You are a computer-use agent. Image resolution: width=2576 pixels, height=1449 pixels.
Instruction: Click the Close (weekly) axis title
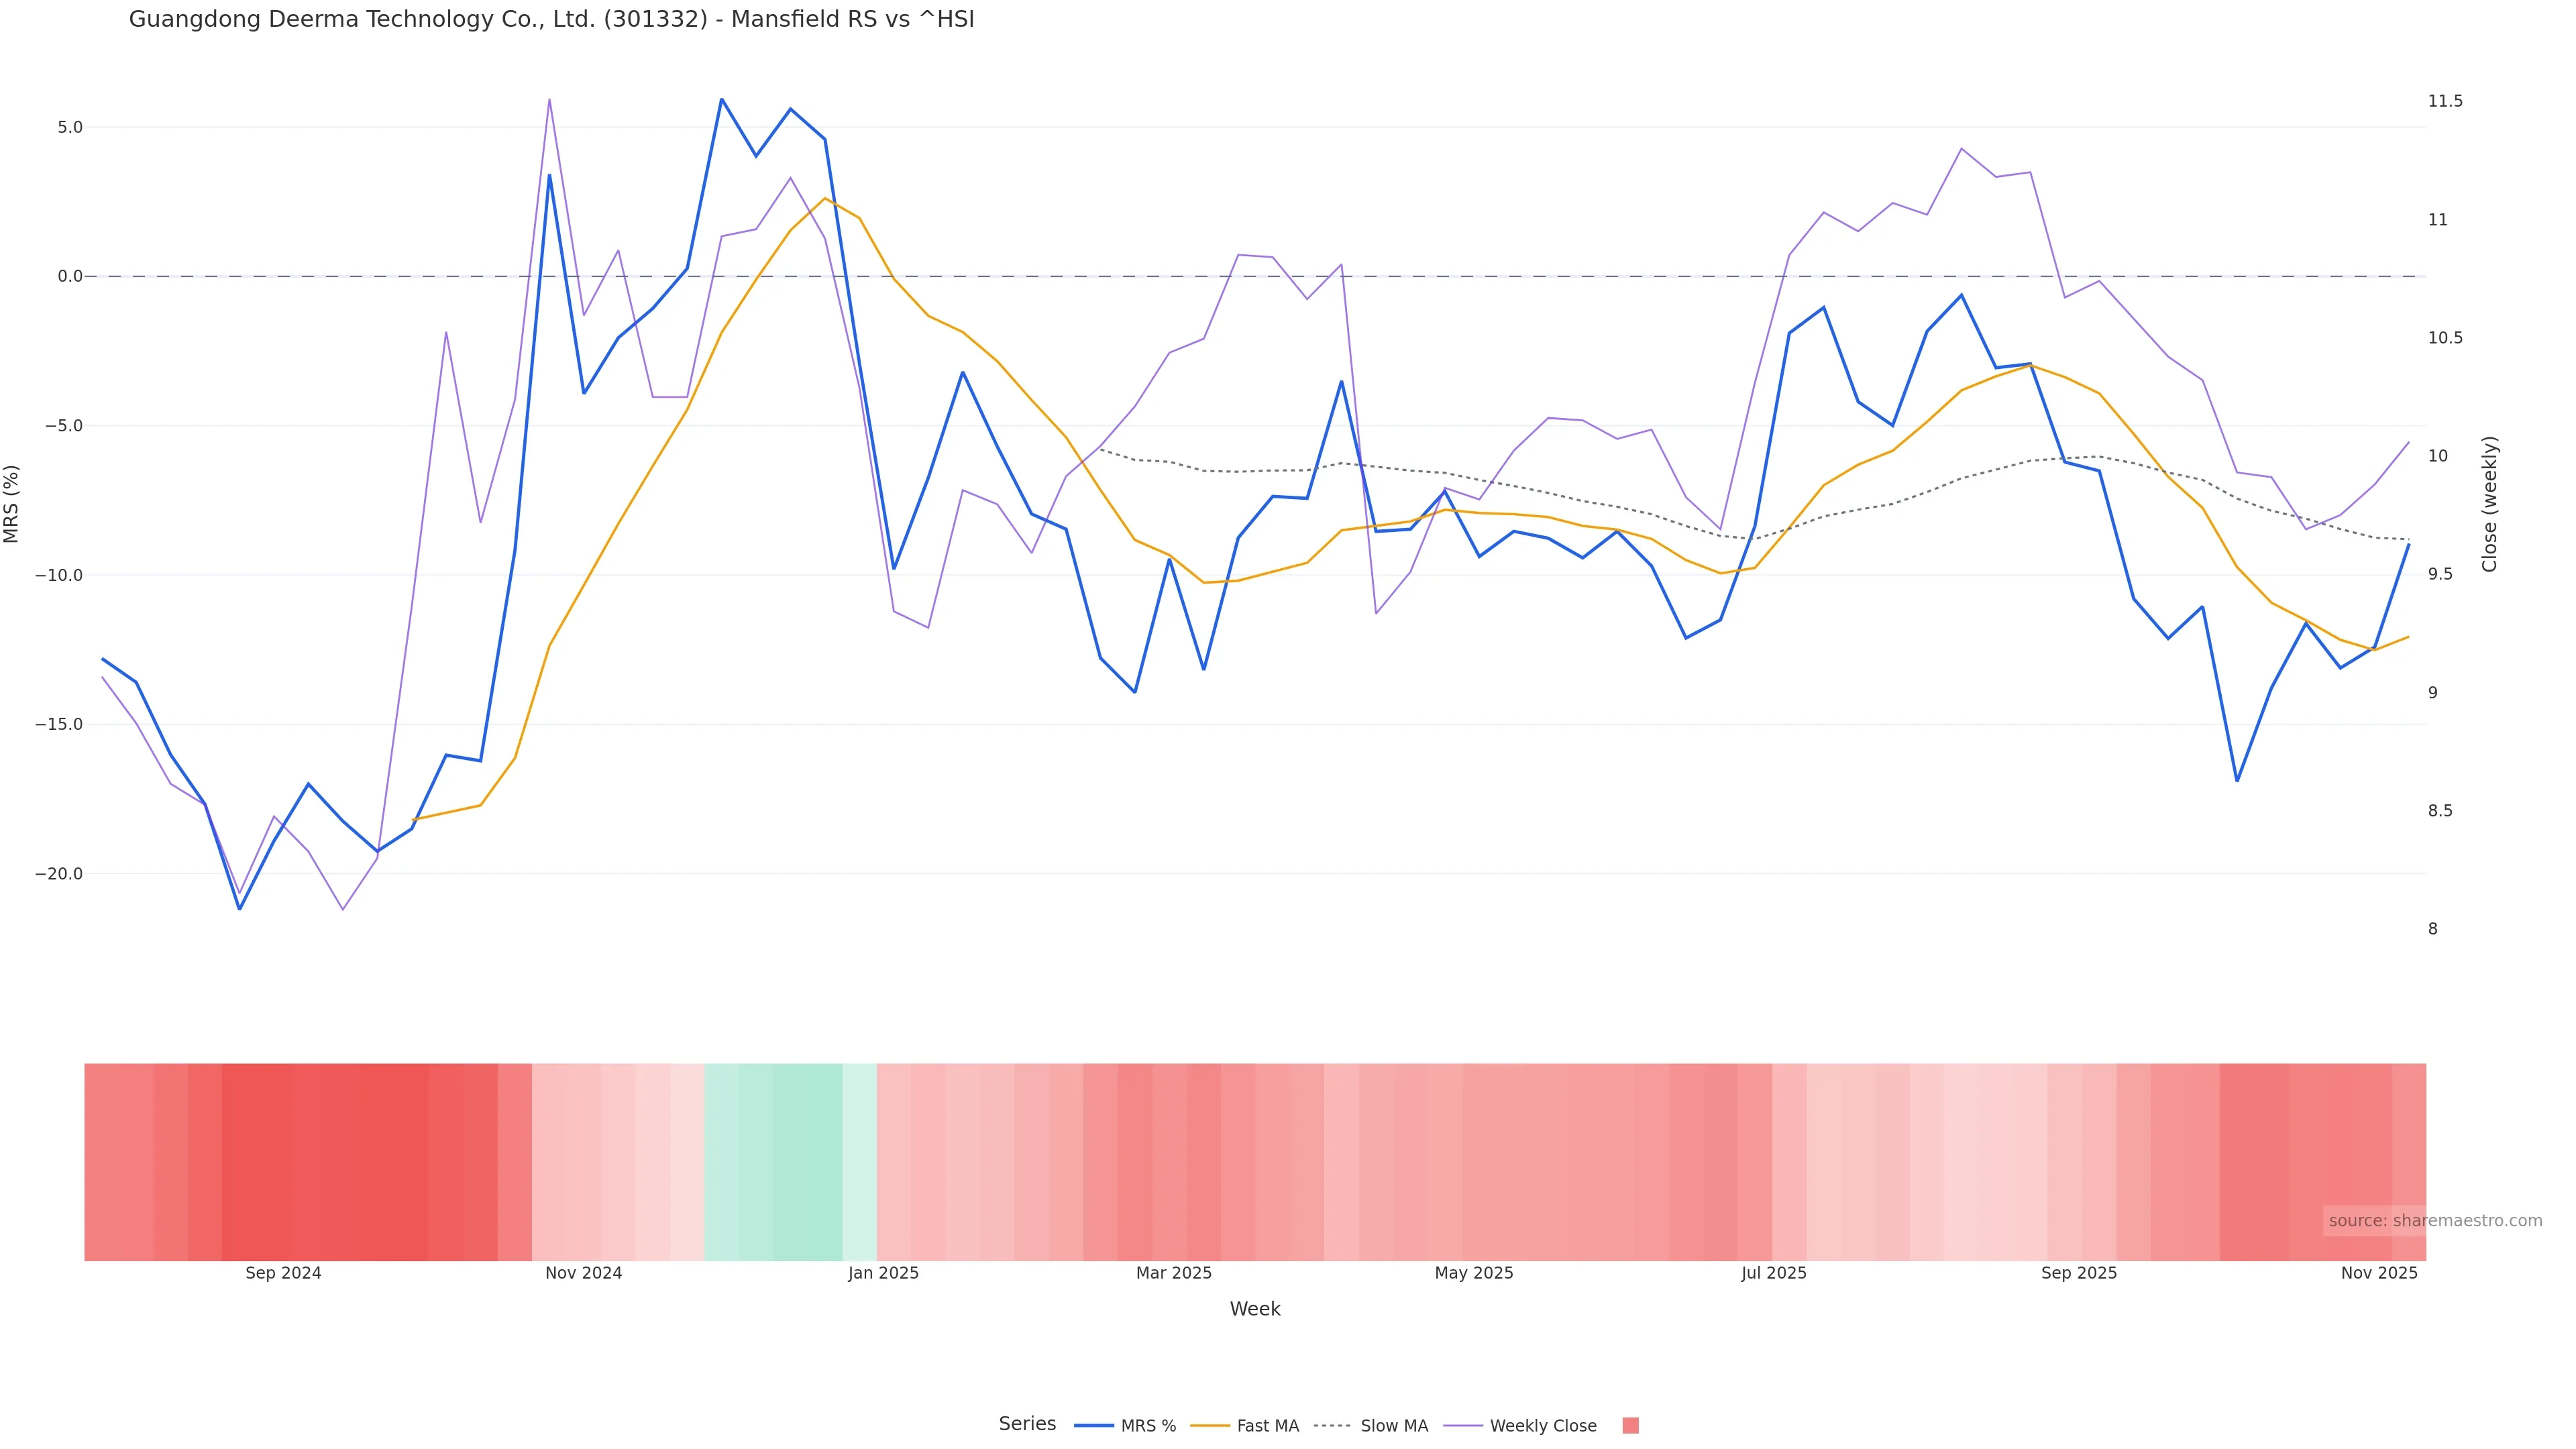coord(2489,504)
